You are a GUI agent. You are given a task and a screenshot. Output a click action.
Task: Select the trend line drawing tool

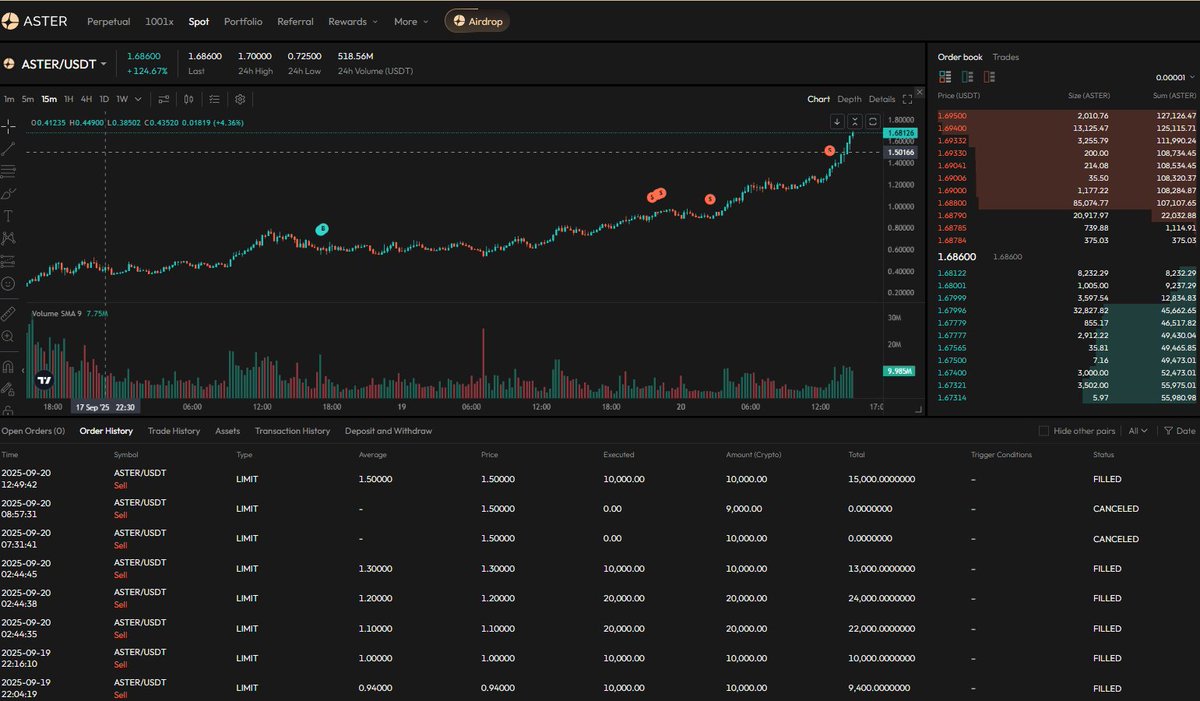9,148
